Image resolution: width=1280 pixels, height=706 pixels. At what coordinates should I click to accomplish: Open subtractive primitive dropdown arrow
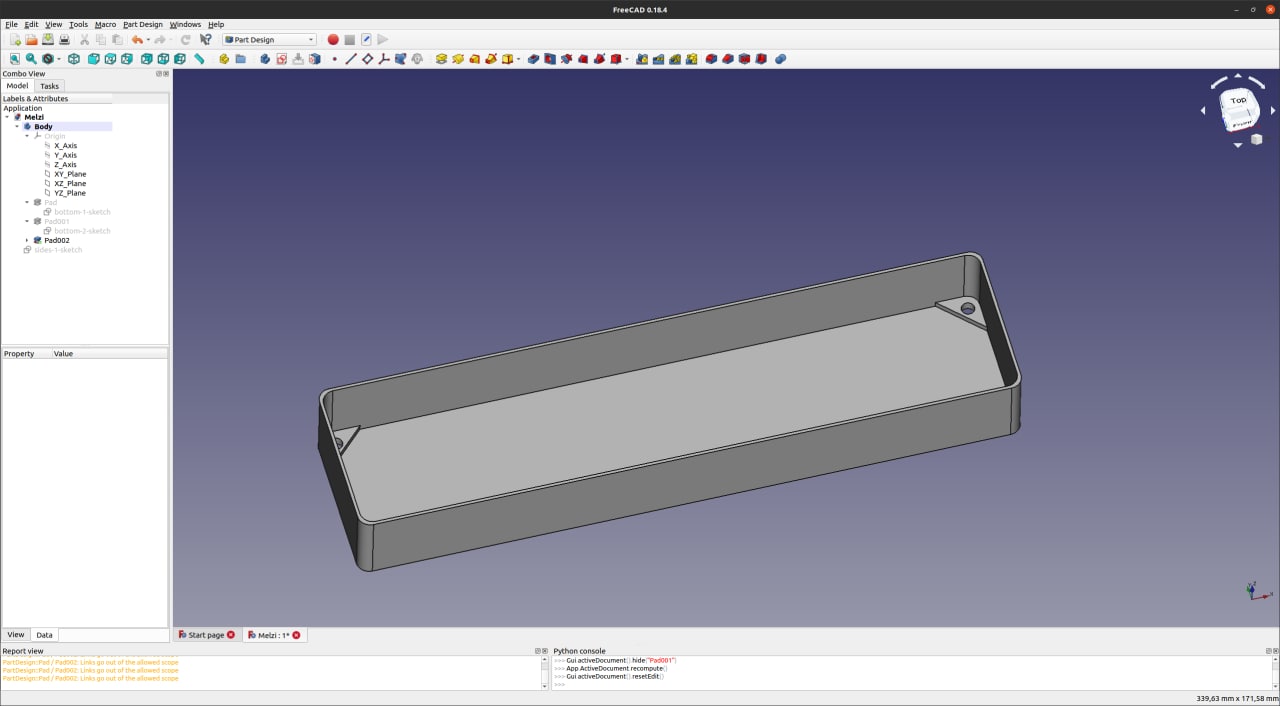click(x=627, y=59)
